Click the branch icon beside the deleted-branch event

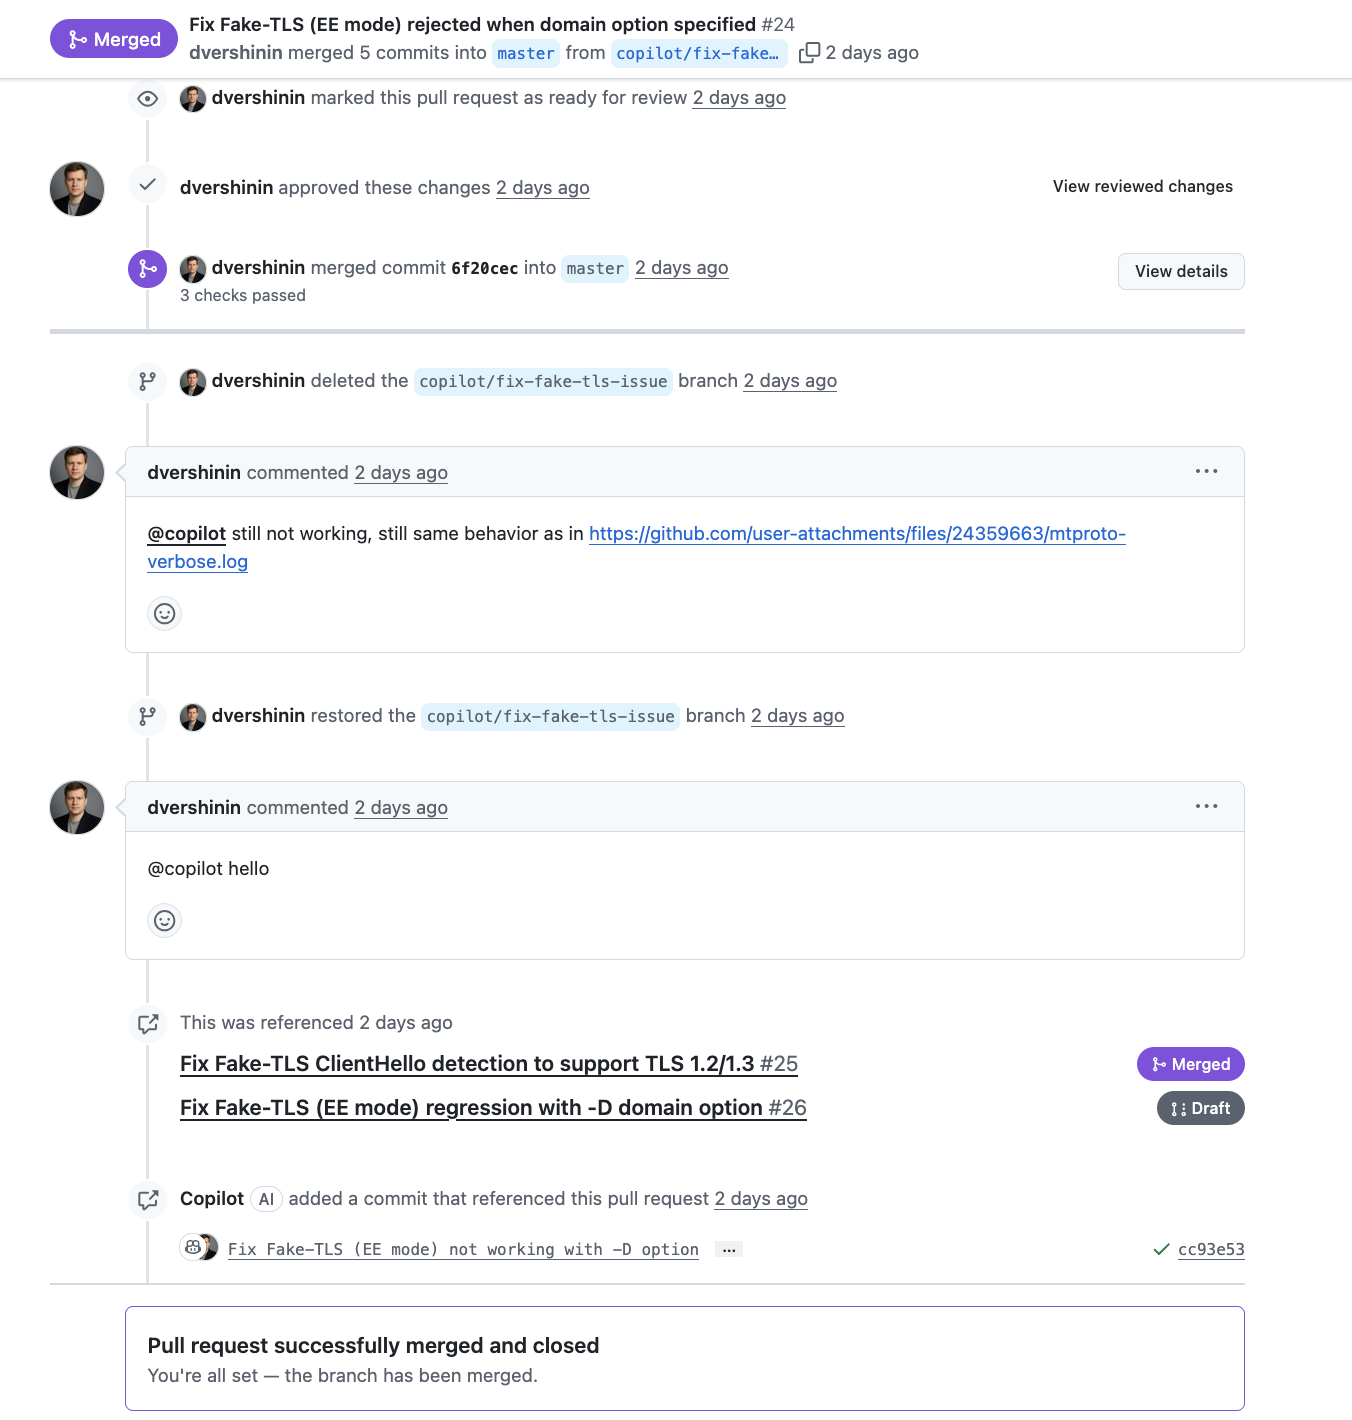click(147, 381)
